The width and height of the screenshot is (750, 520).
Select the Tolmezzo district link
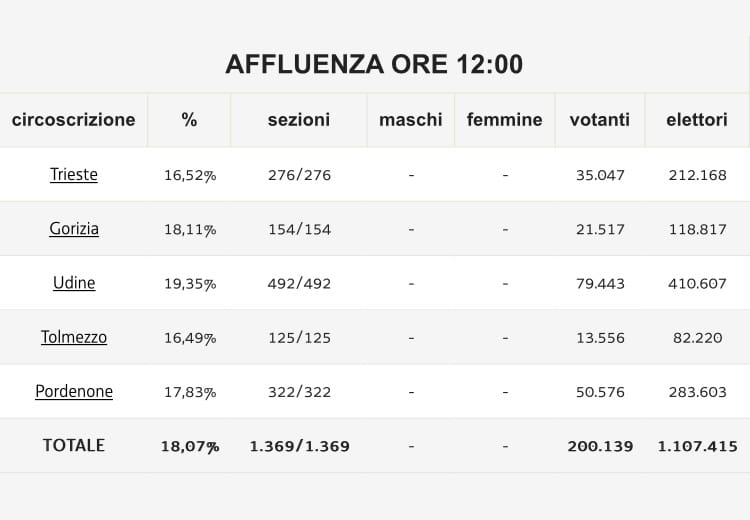pyautogui.click(x=74, y=337)
